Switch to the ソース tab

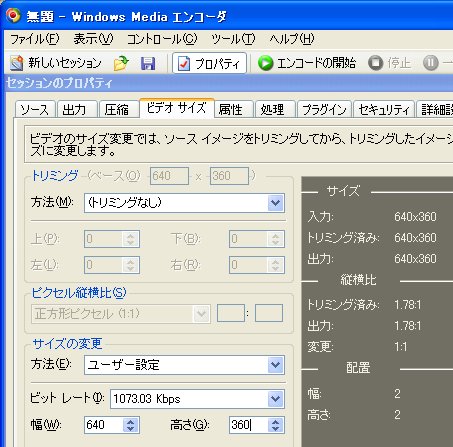[35, 109]
